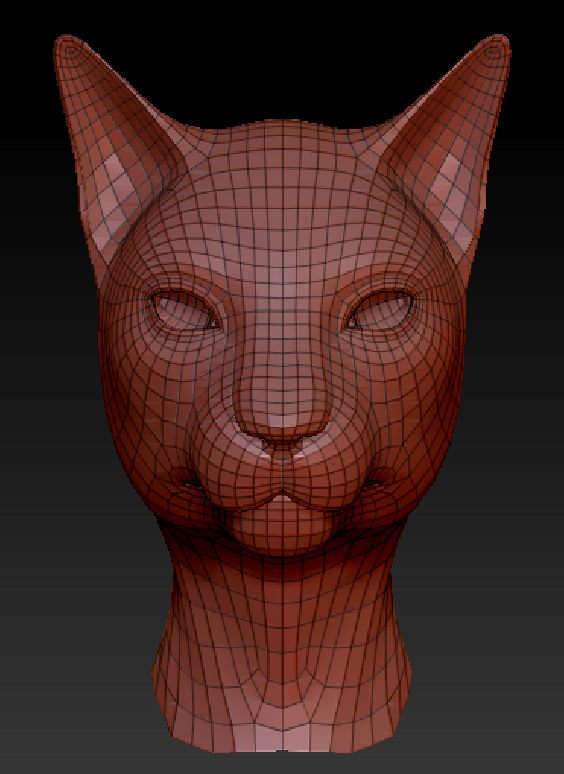Click the center cleft of the cat's upper lip
This screenshot has height=774, width=564.
click(x=283, y=494)
